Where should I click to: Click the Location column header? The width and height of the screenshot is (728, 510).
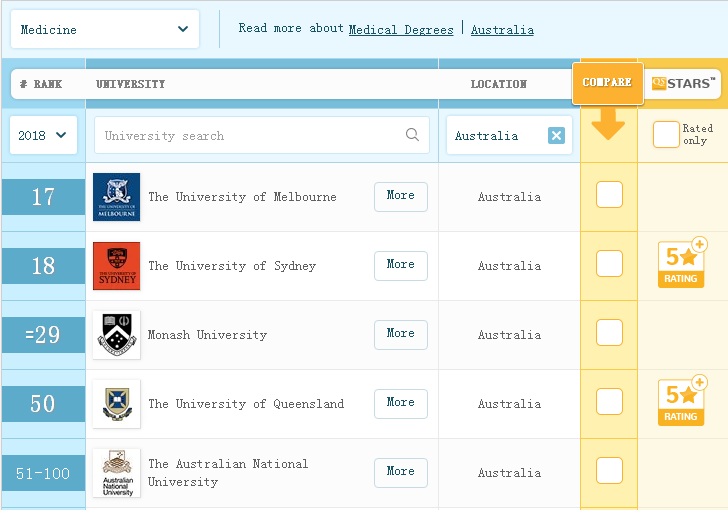pyautogui.click(x=498, y=85)
